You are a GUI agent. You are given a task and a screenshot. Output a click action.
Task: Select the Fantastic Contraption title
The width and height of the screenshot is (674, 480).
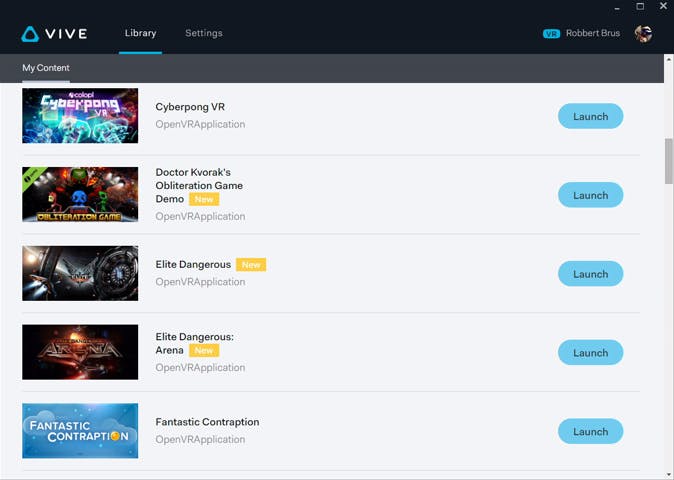coord(207,422)
